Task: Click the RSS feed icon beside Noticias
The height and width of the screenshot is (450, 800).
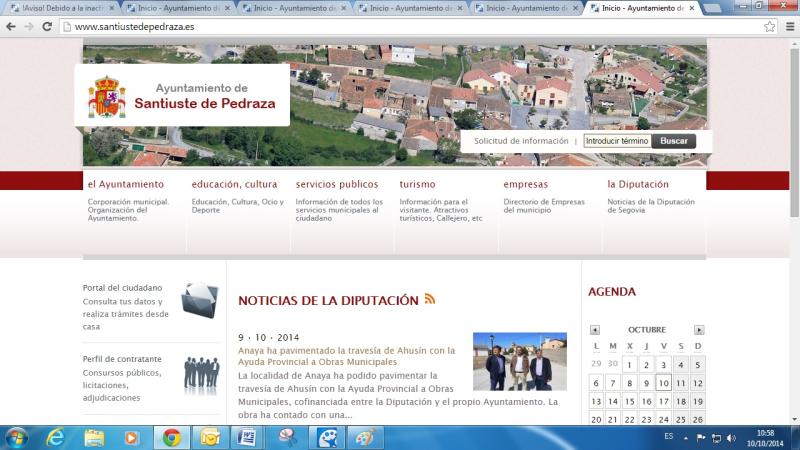Action: click(x=430, y=299)
